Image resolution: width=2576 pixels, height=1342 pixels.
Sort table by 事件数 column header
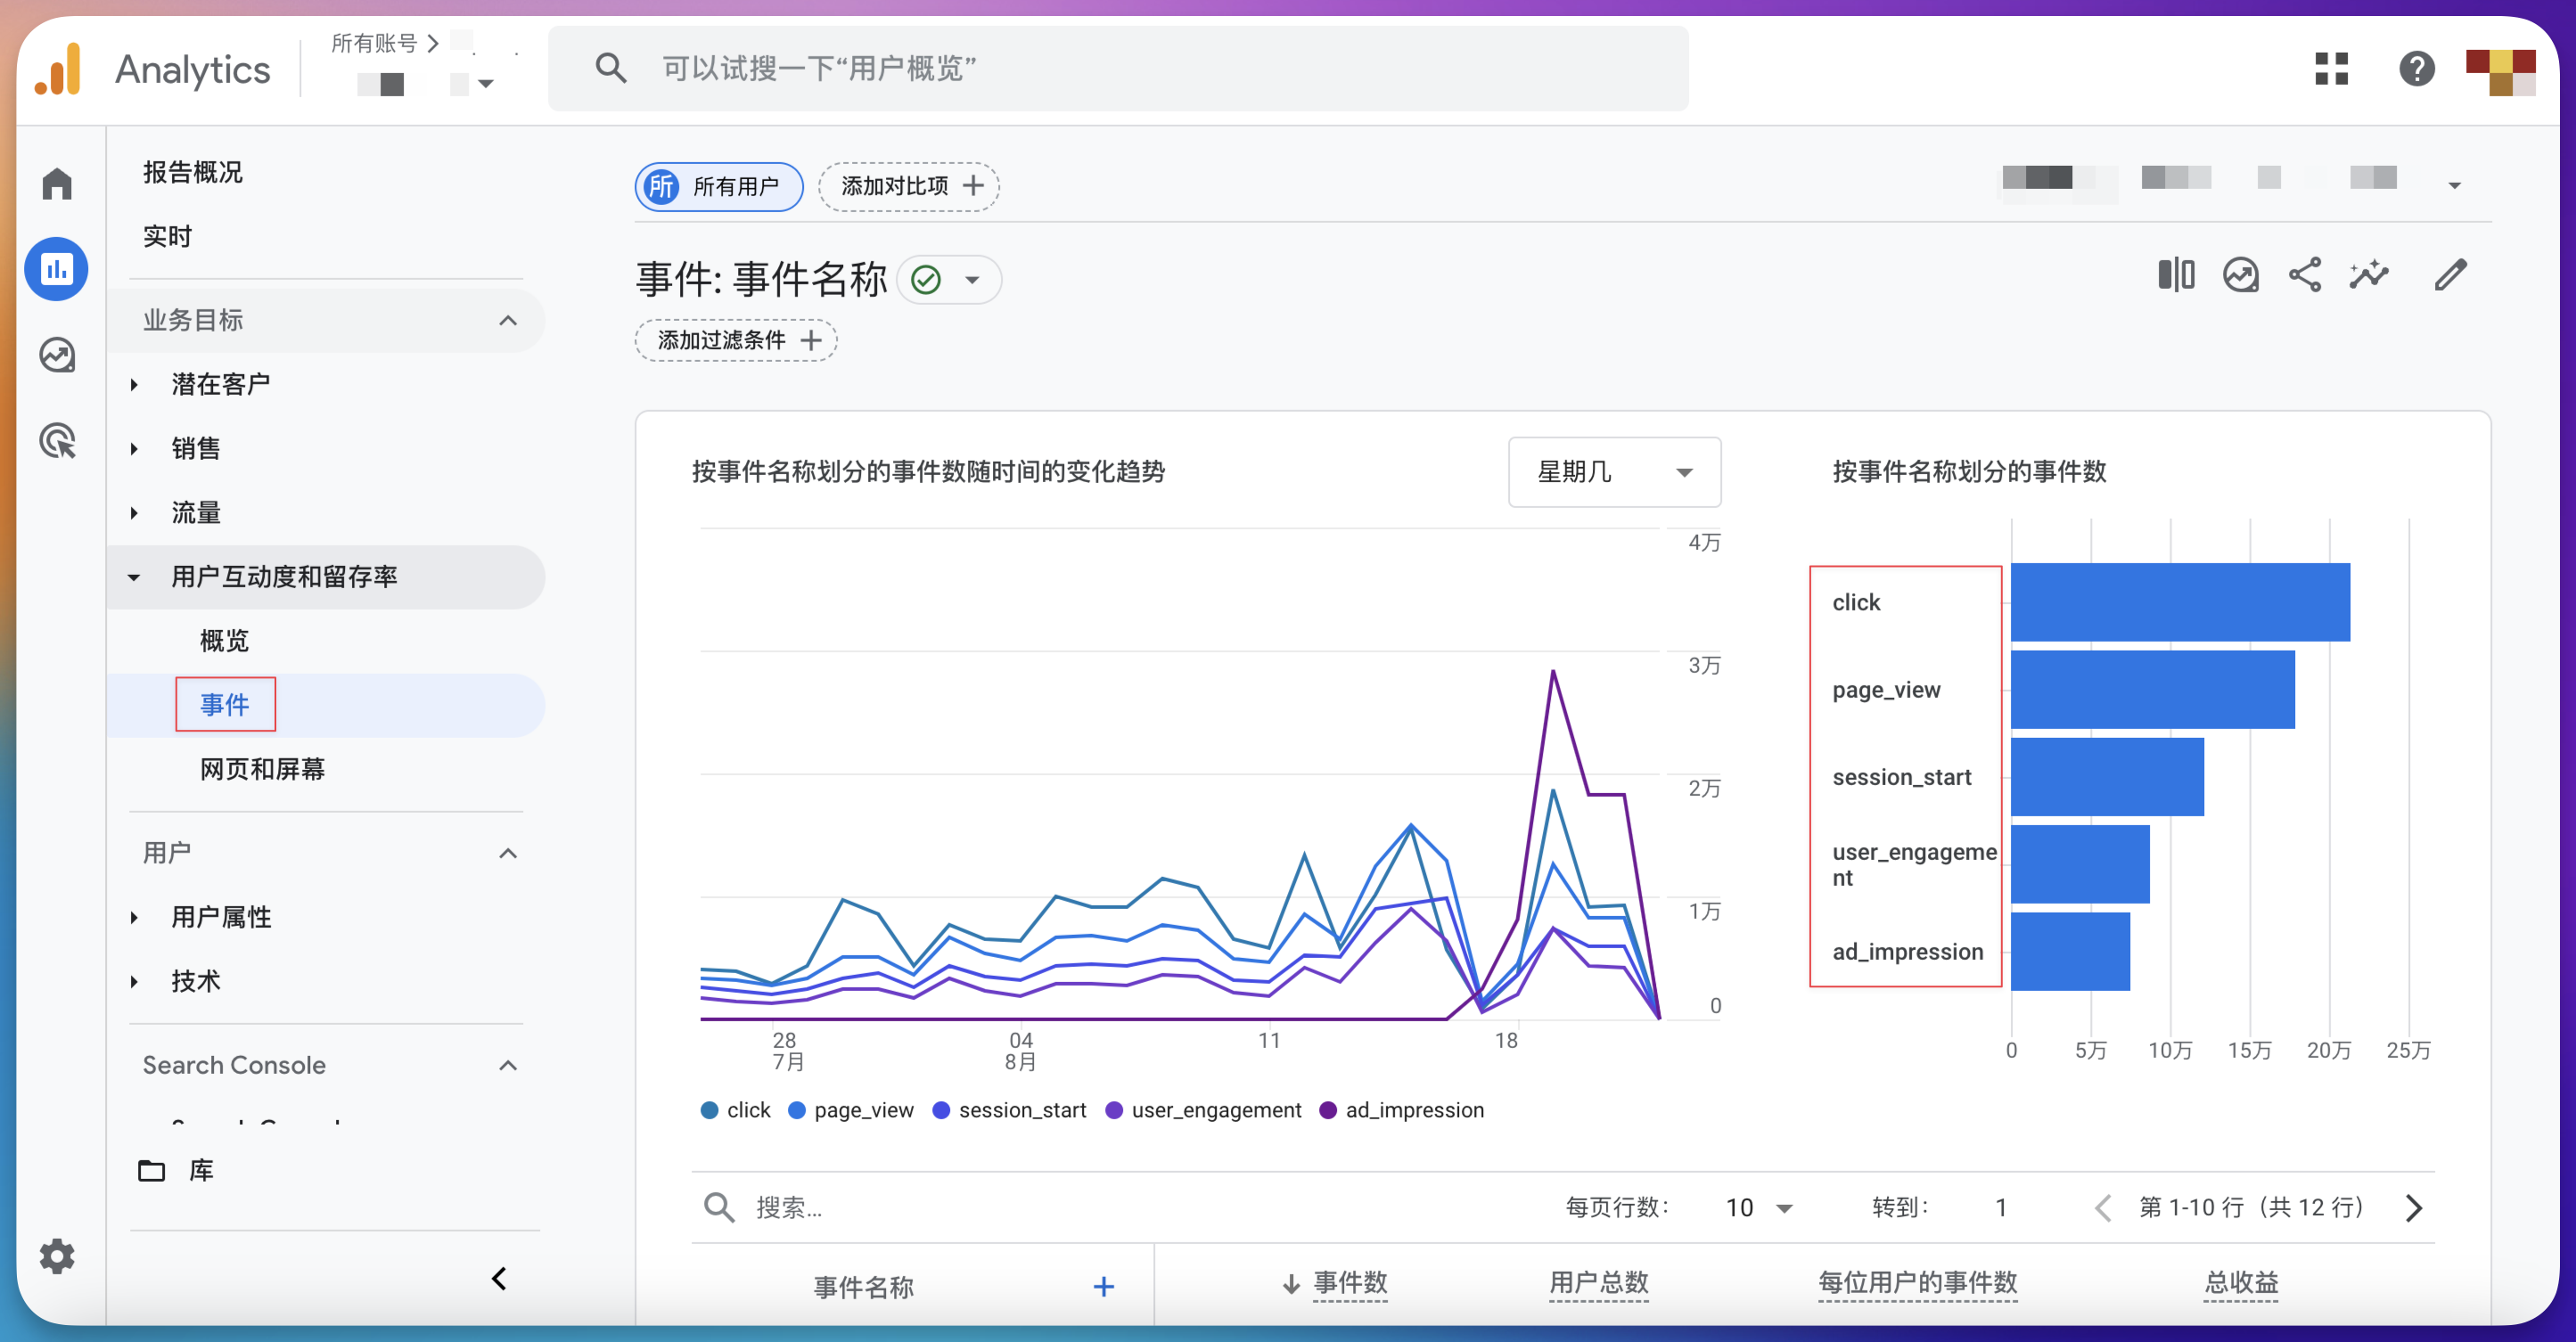[1350, 1283]
